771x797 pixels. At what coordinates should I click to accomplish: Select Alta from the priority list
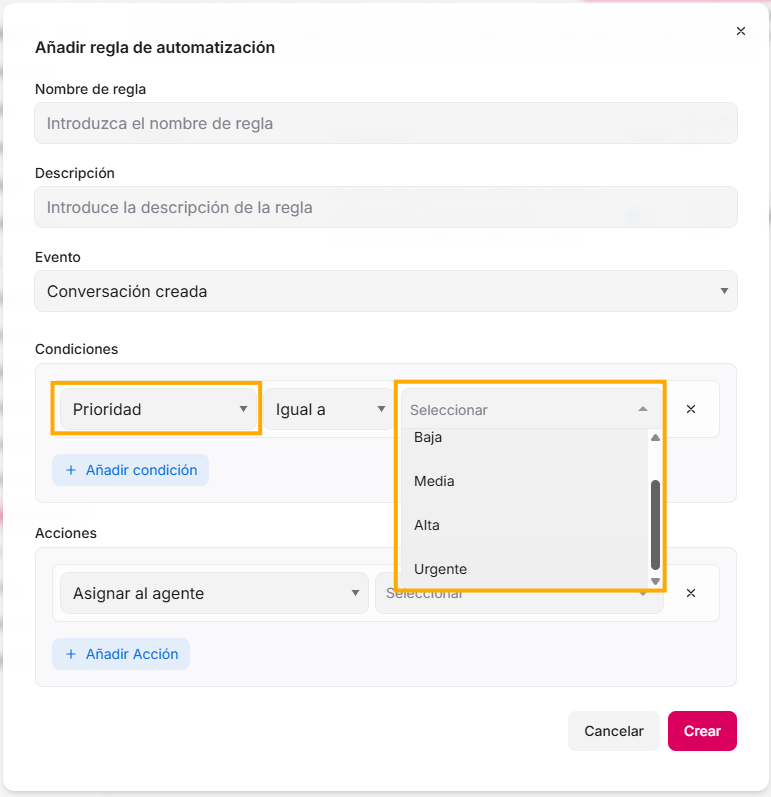coord(427,525)
